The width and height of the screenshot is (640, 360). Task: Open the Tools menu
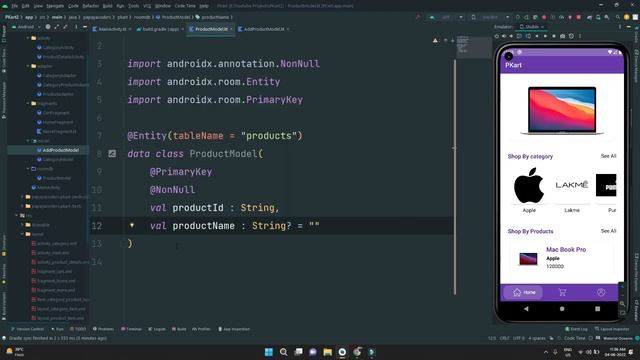click(133, 6)
